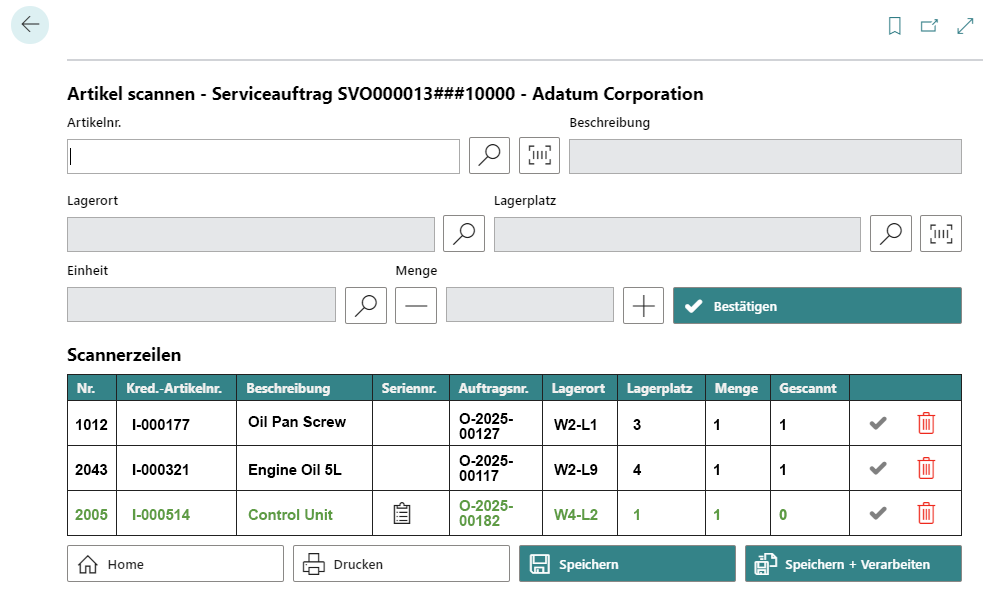Select the Oil Pan Screw description

(x=297, y=422)
